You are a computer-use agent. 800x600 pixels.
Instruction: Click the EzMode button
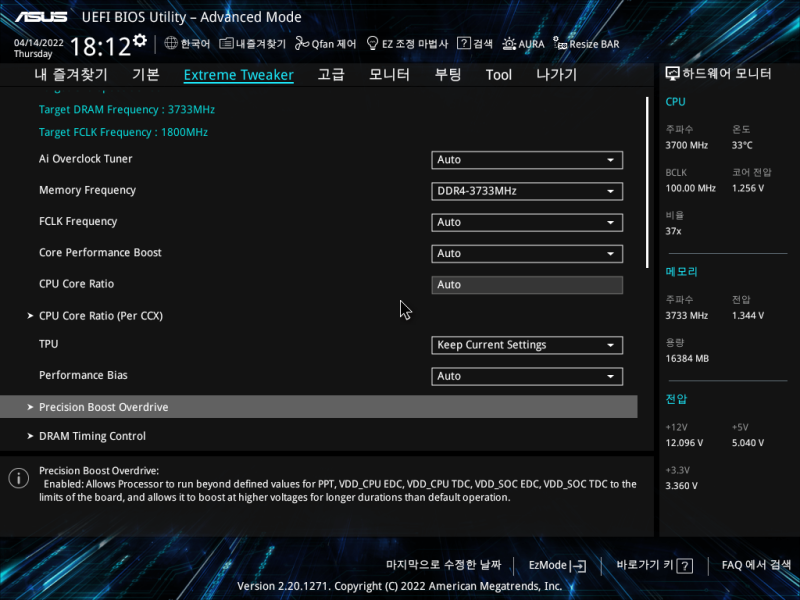pyautogui.click(x=557, y=565)
